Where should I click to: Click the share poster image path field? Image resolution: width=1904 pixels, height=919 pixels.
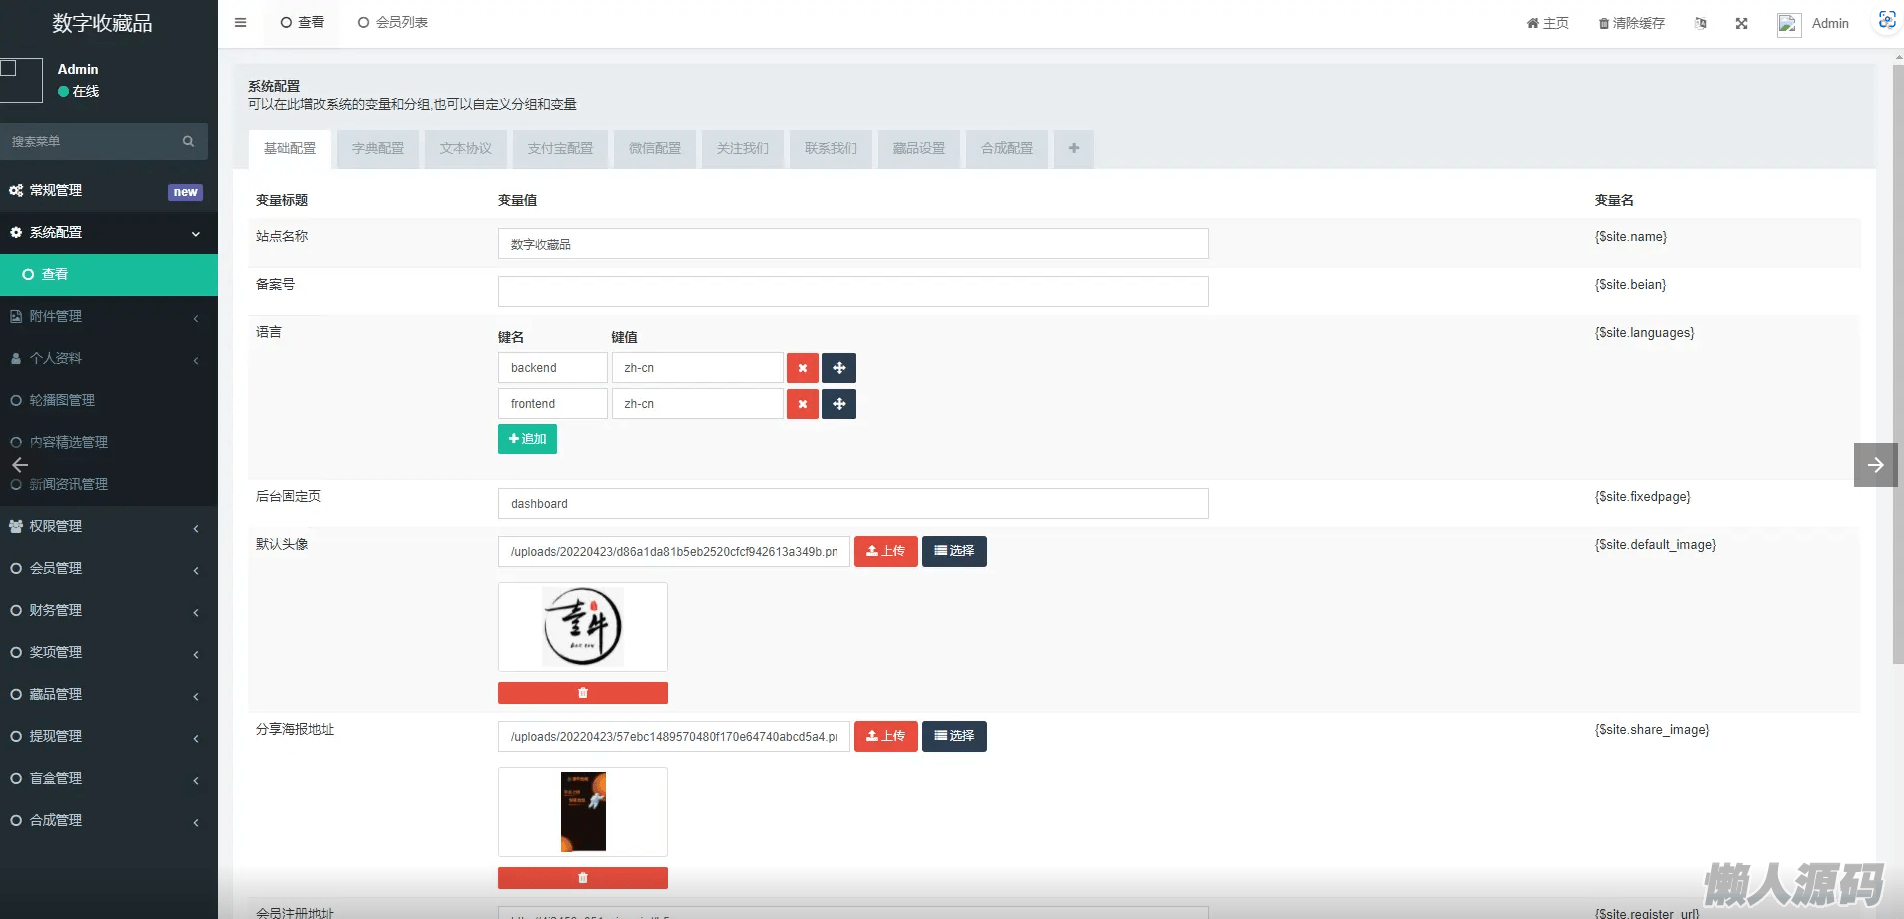tap(674, 737)
